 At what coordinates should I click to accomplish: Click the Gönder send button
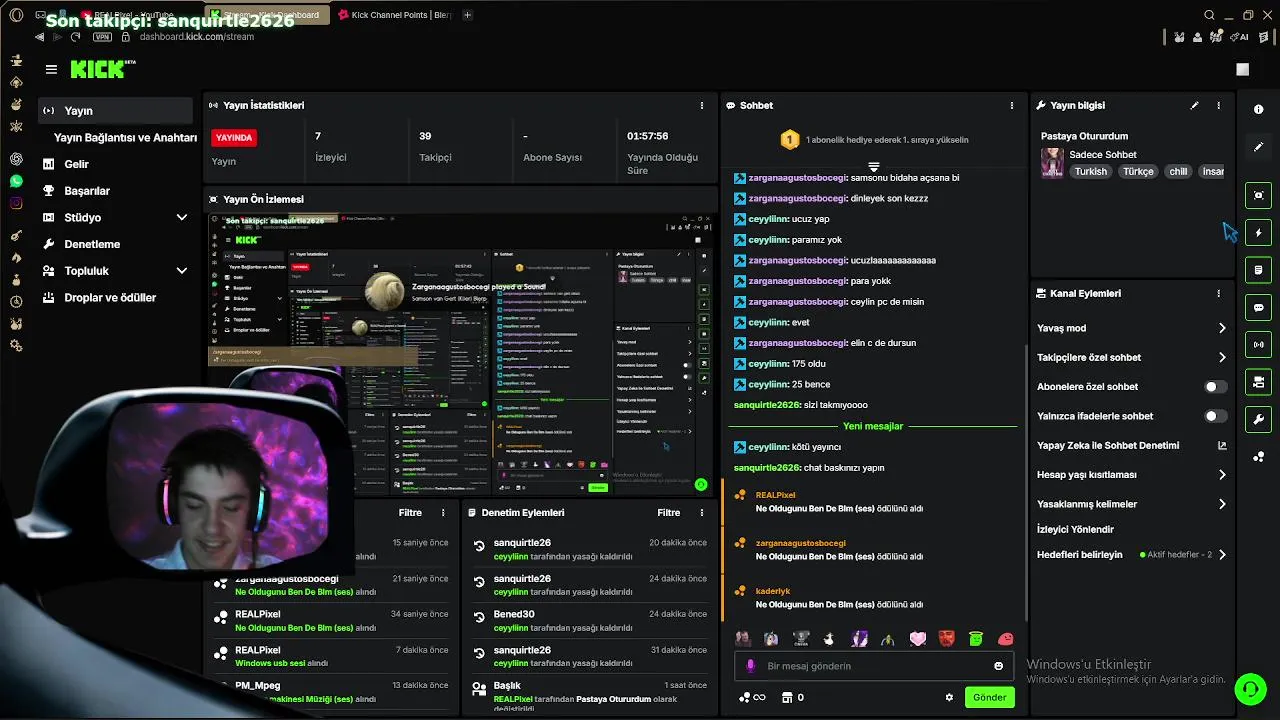989,697
